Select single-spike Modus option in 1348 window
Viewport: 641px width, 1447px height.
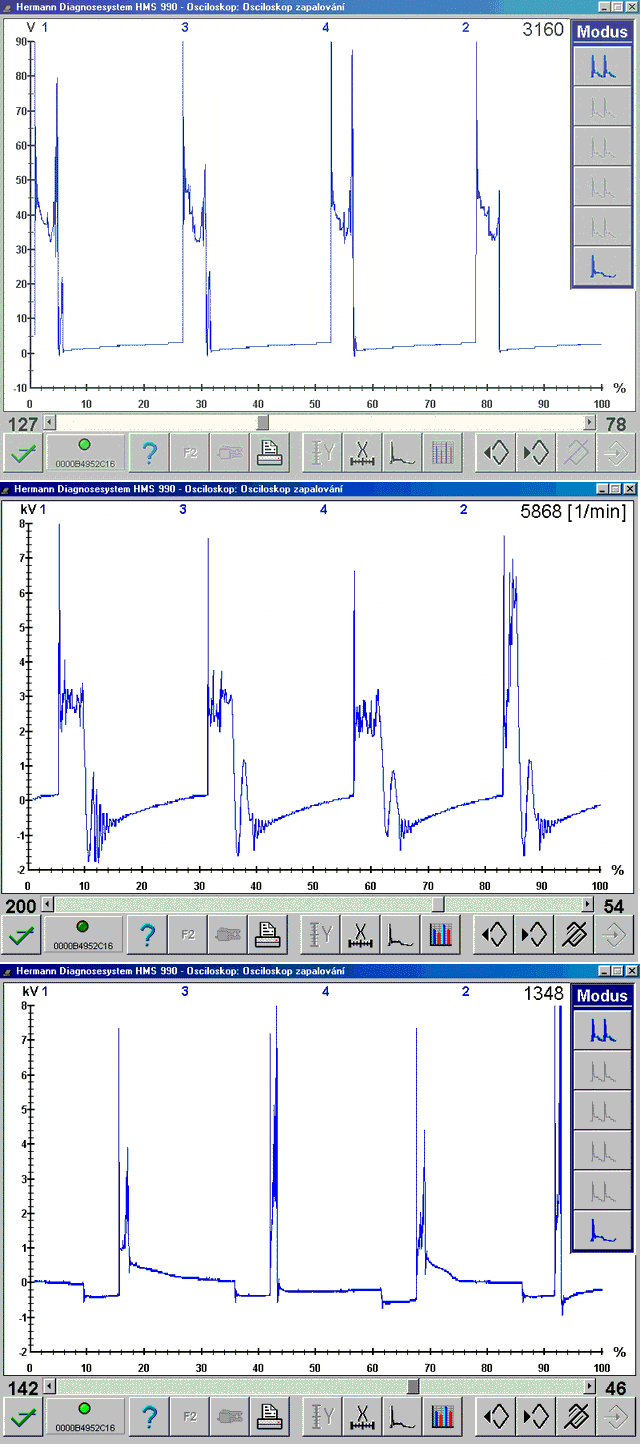(x=602, y=1229)
